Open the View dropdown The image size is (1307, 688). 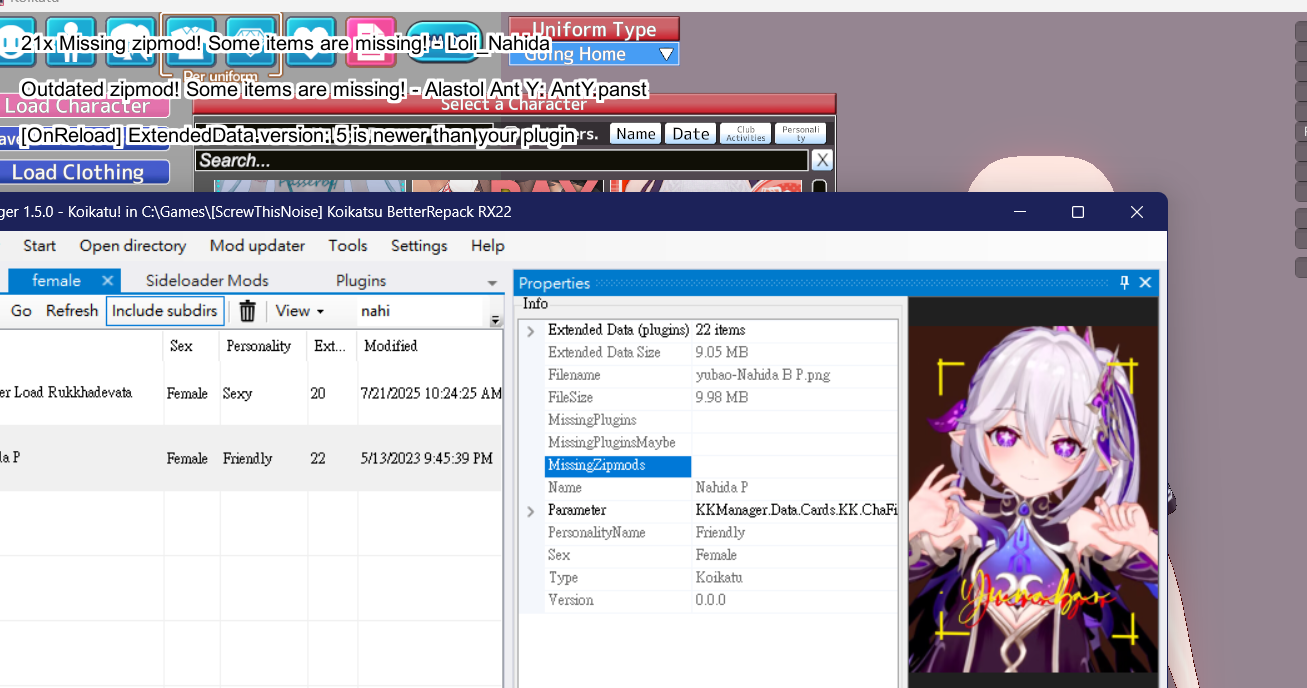point(300,311)
